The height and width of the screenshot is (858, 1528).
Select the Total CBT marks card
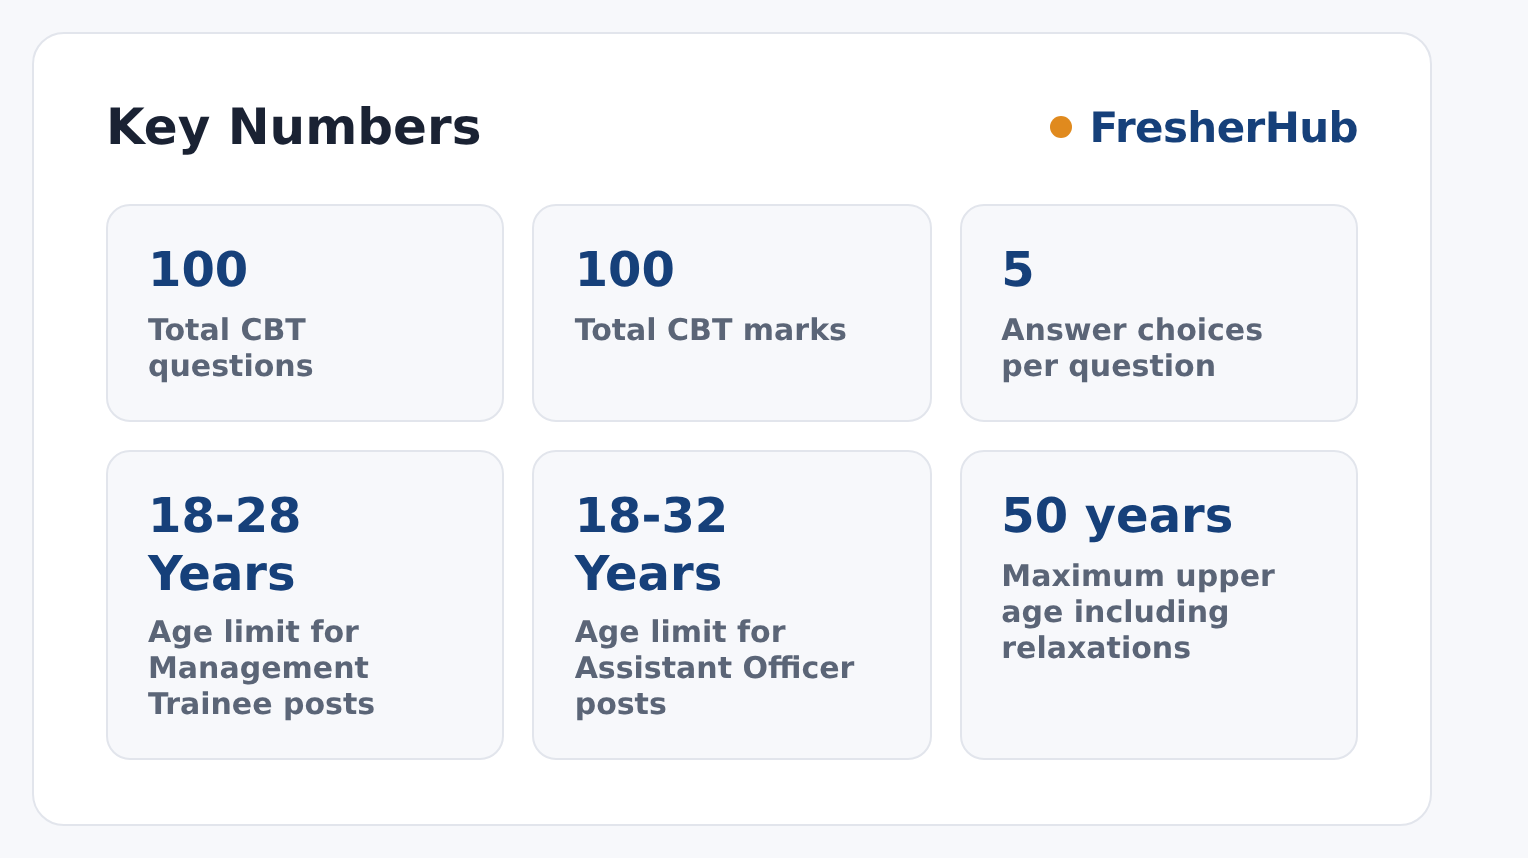pyautogui.click(x=732, y=313)
